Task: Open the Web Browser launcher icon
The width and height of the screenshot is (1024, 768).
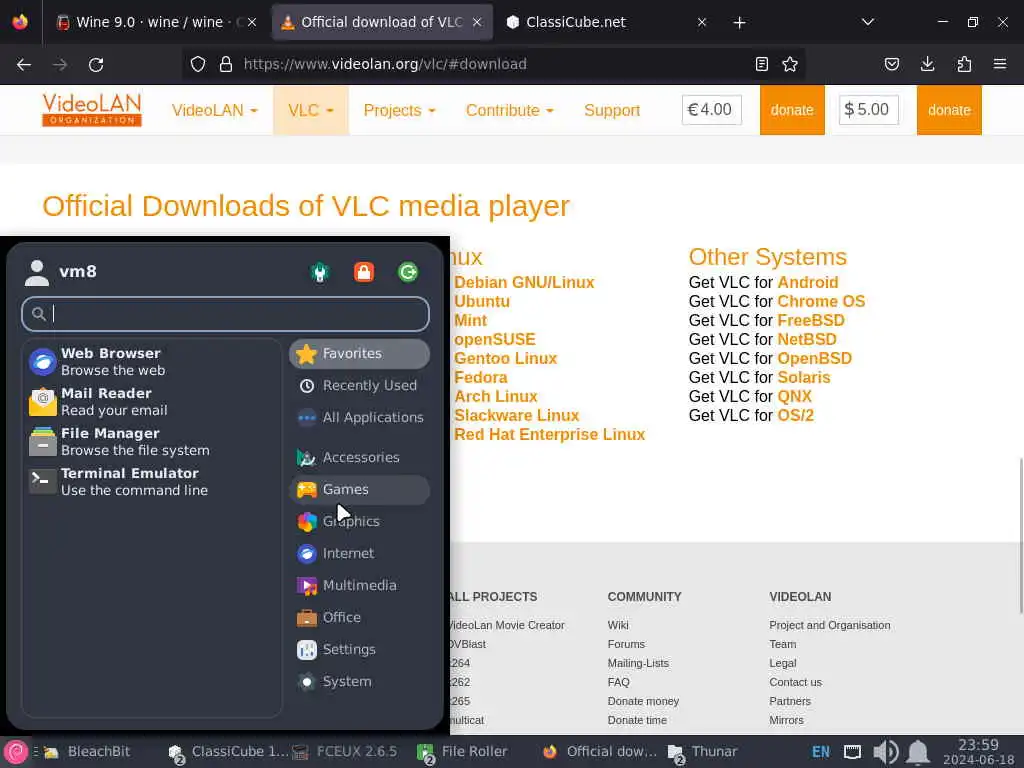Action: (42, 362)
